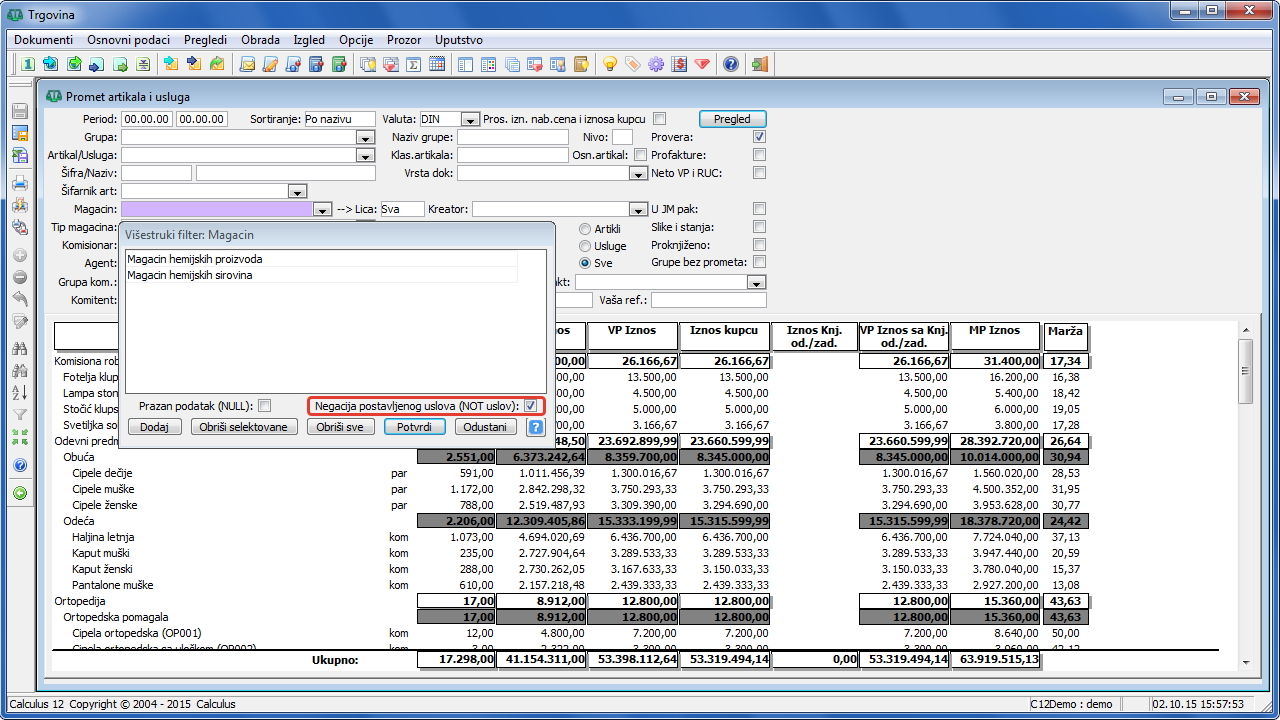Click the exit door icon in toolbar
This screenshot has height=720, width=1280.
coord(760,65)
